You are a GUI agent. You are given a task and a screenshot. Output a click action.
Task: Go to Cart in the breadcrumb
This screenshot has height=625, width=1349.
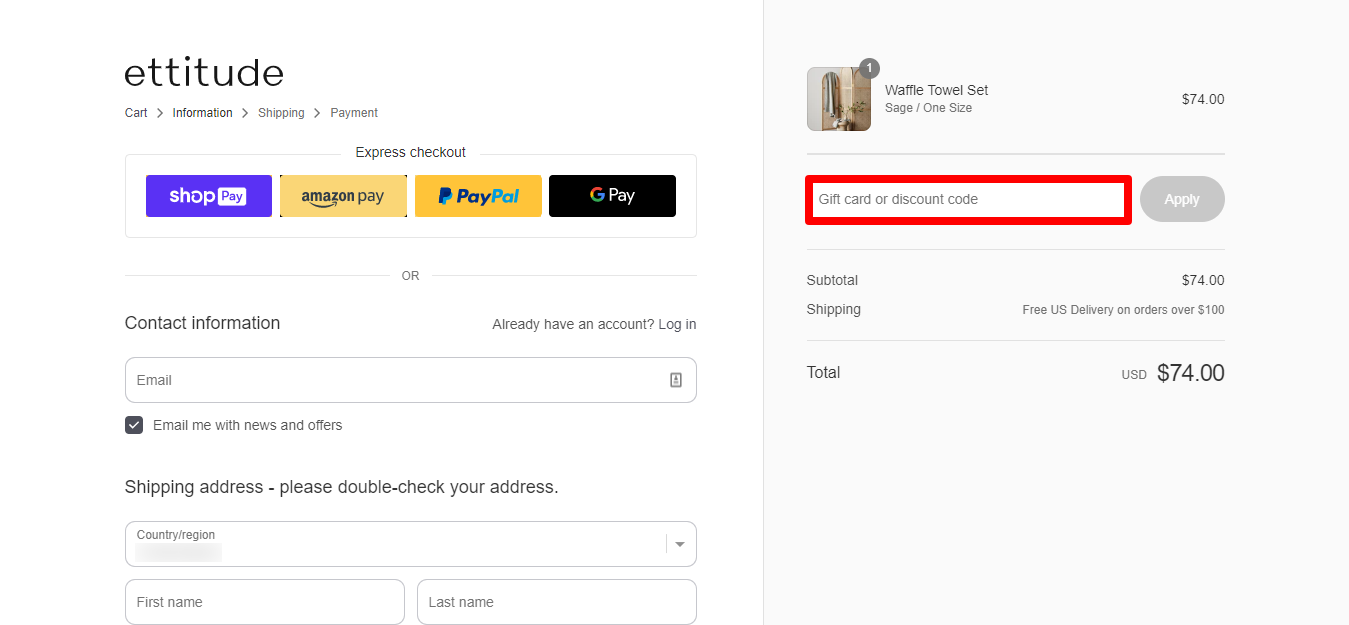pos(136,113)
